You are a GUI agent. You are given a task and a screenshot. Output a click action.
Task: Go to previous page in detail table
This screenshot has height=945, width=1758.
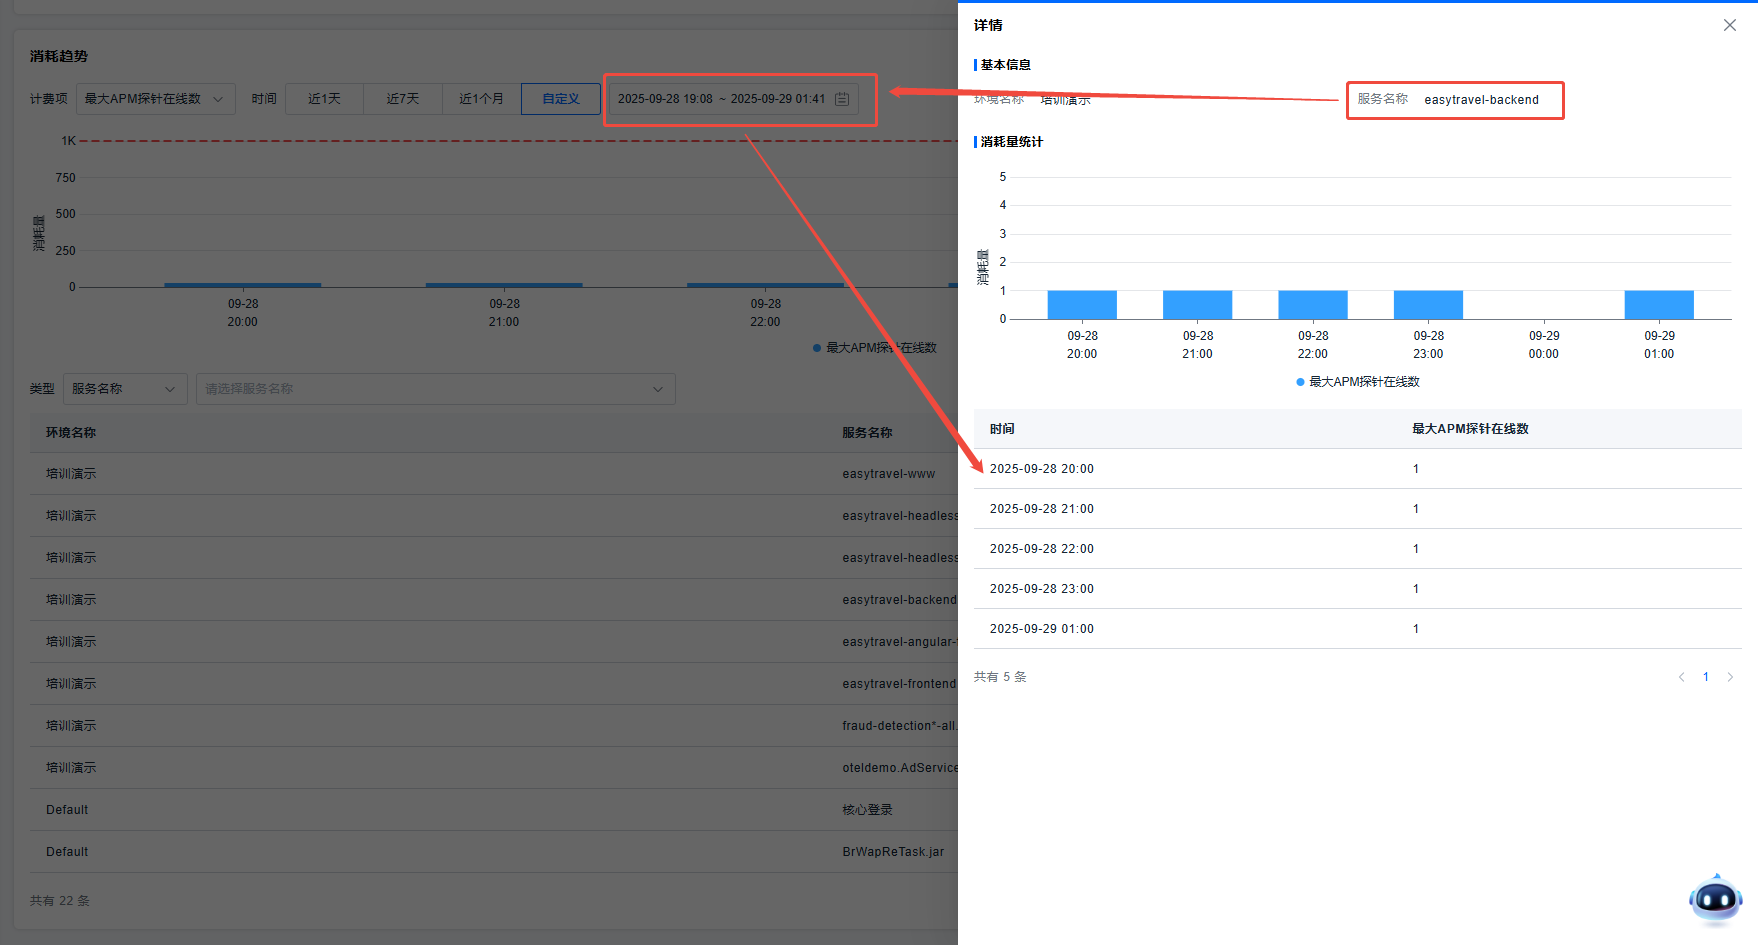(1681, 677)
